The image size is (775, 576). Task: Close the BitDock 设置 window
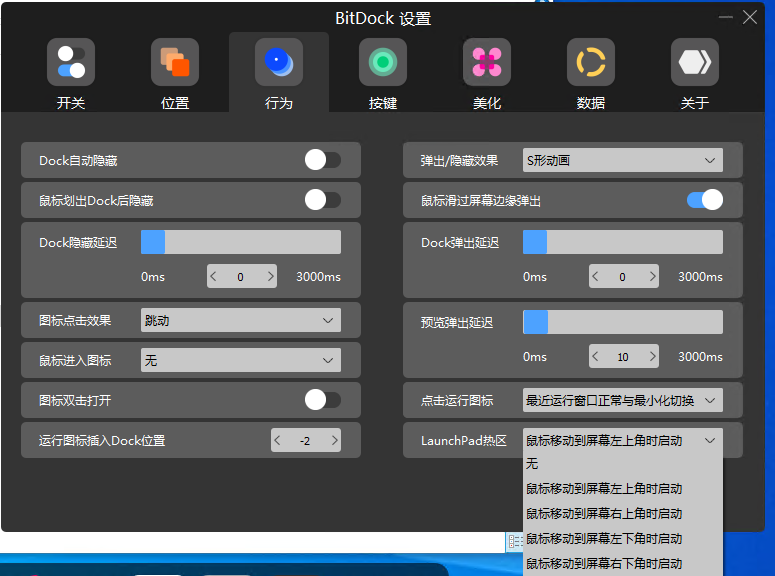point(750,17)
